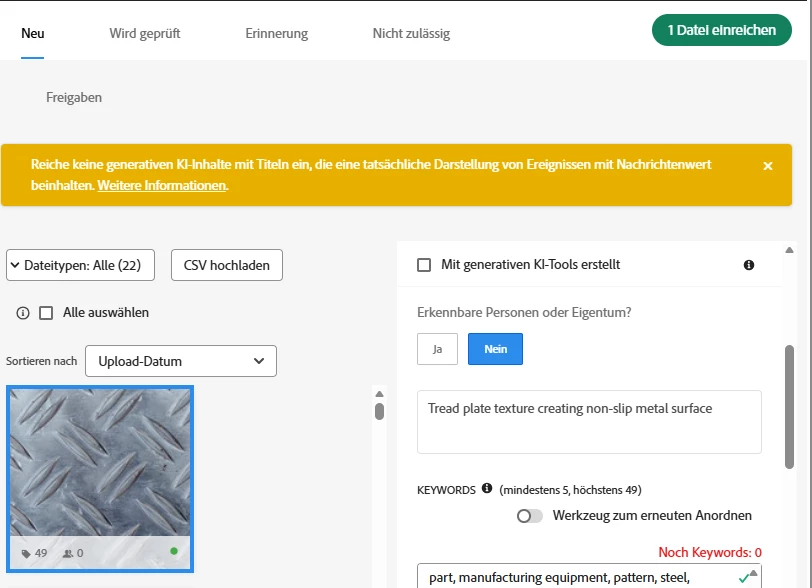Click the green status dot on thumbnail
This screenshot has width=812, height=588.
click(x=174, y=551)
